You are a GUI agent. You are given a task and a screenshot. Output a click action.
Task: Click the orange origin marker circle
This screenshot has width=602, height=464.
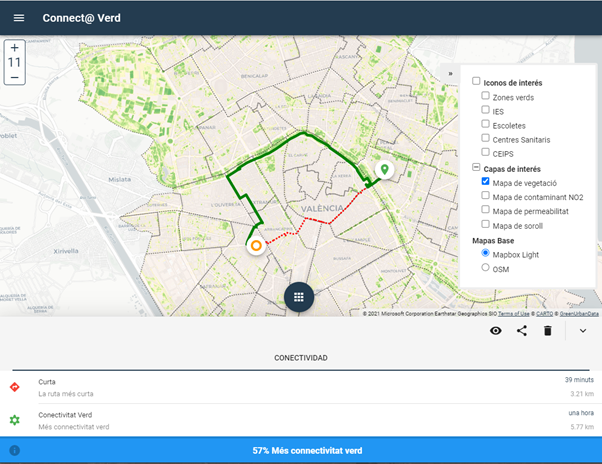(x=256, y=245)
